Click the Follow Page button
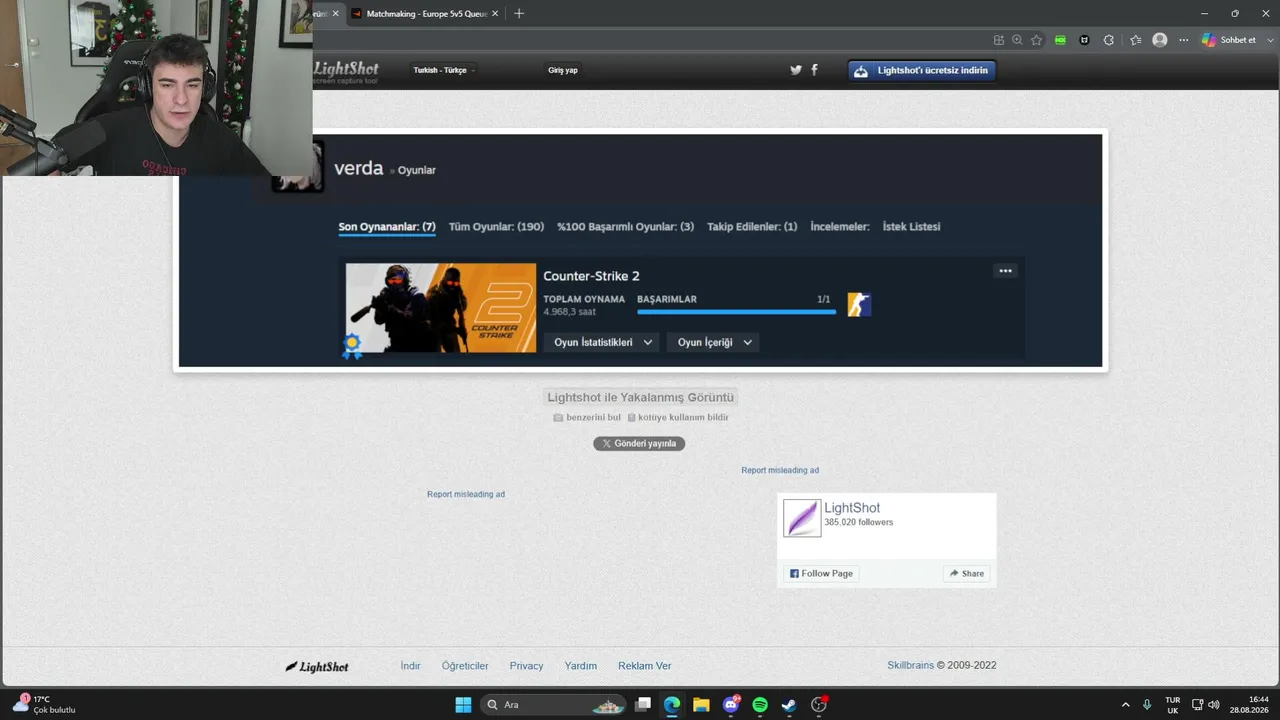This screenshot has height=720, width=1280. click(821, 573)
